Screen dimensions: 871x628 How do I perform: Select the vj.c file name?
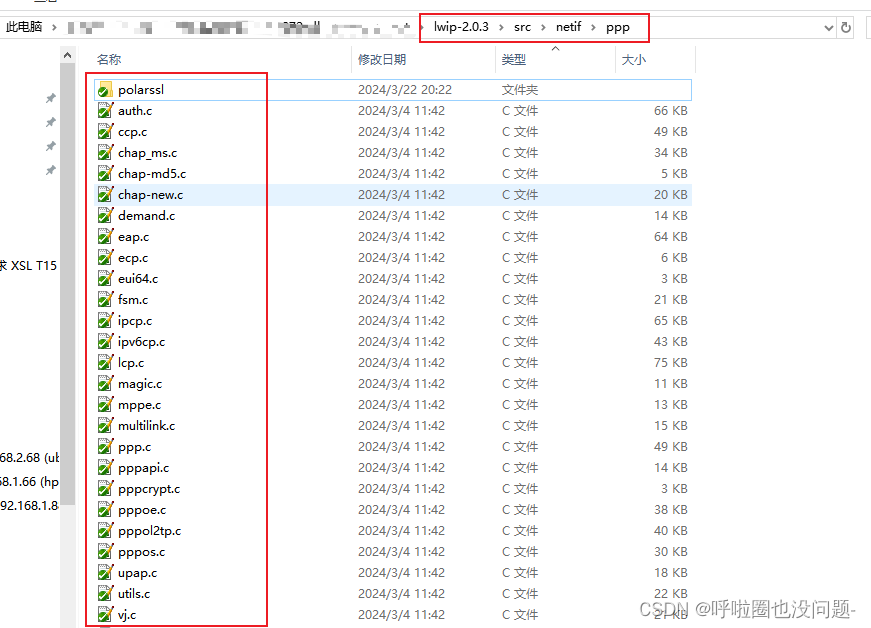(127, 615)
